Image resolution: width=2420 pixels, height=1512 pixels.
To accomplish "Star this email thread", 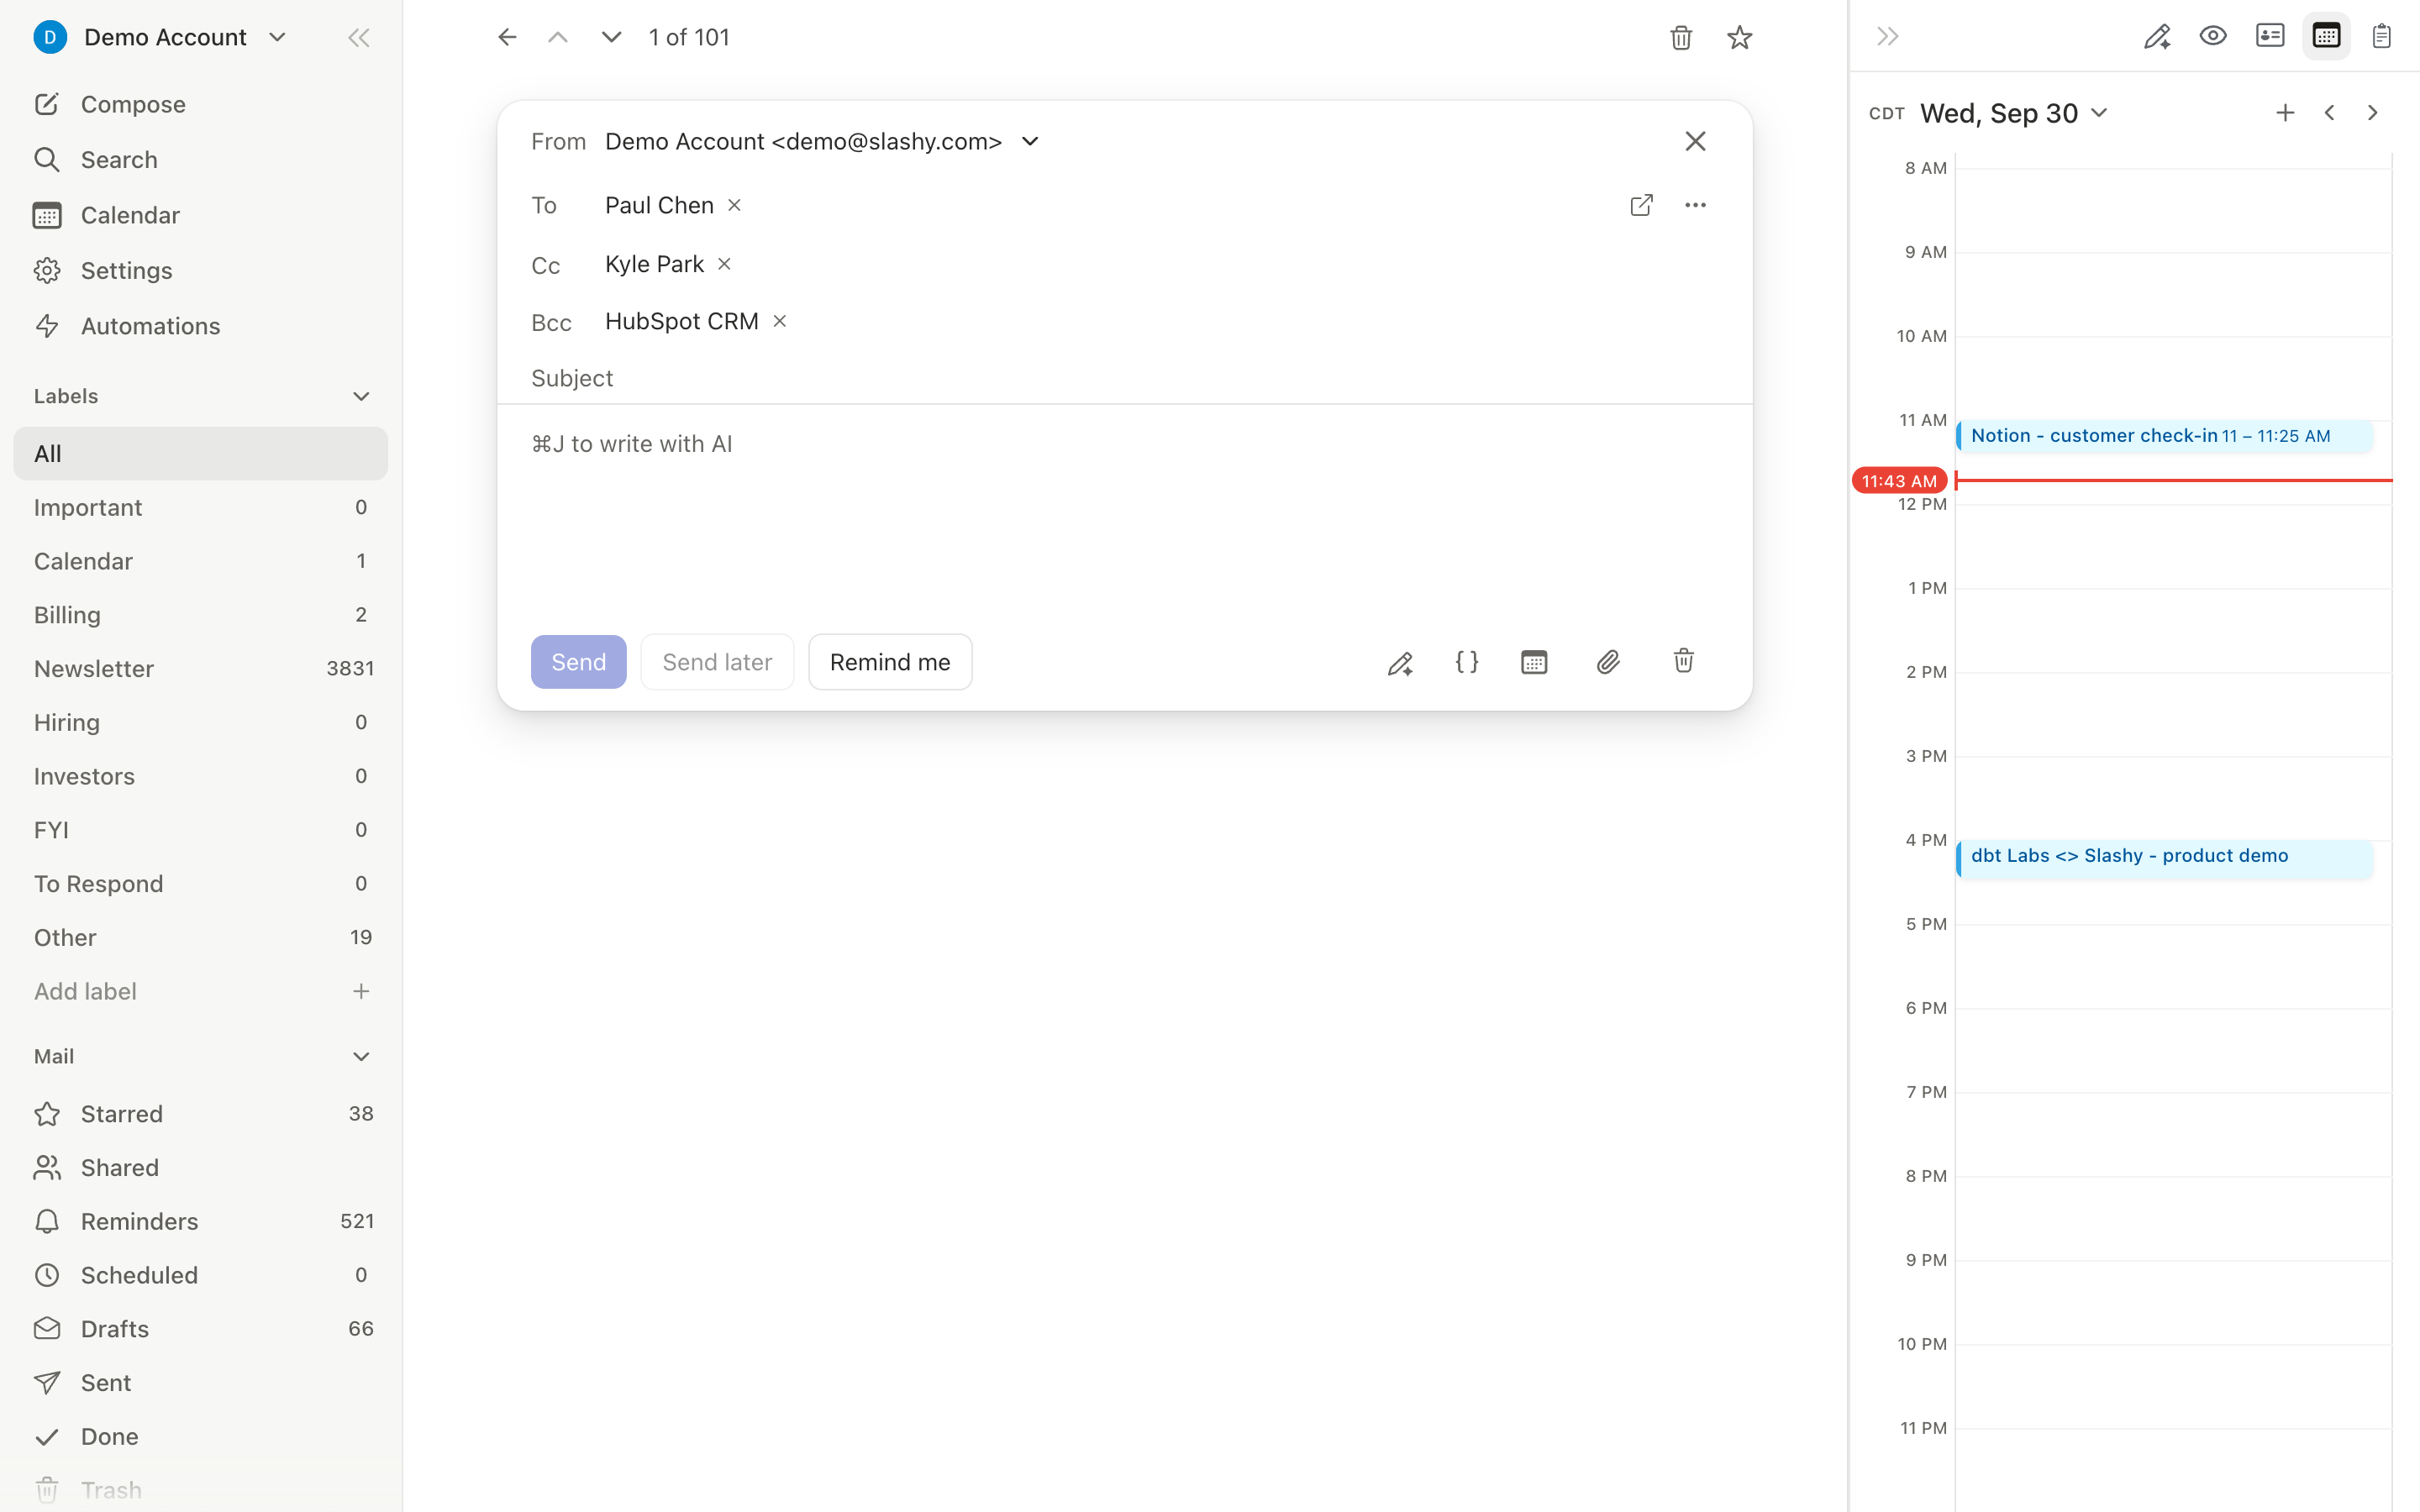I will click(x=1740, y=38).
